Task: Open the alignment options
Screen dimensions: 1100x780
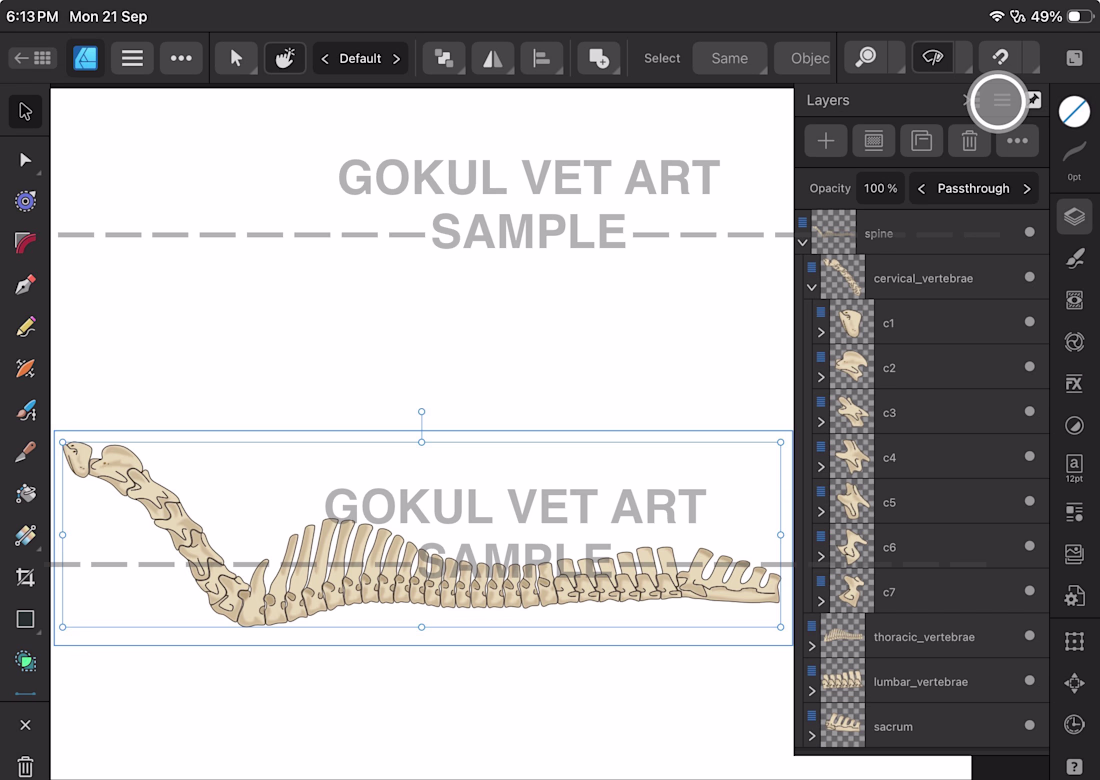Action: pos(541,58)
